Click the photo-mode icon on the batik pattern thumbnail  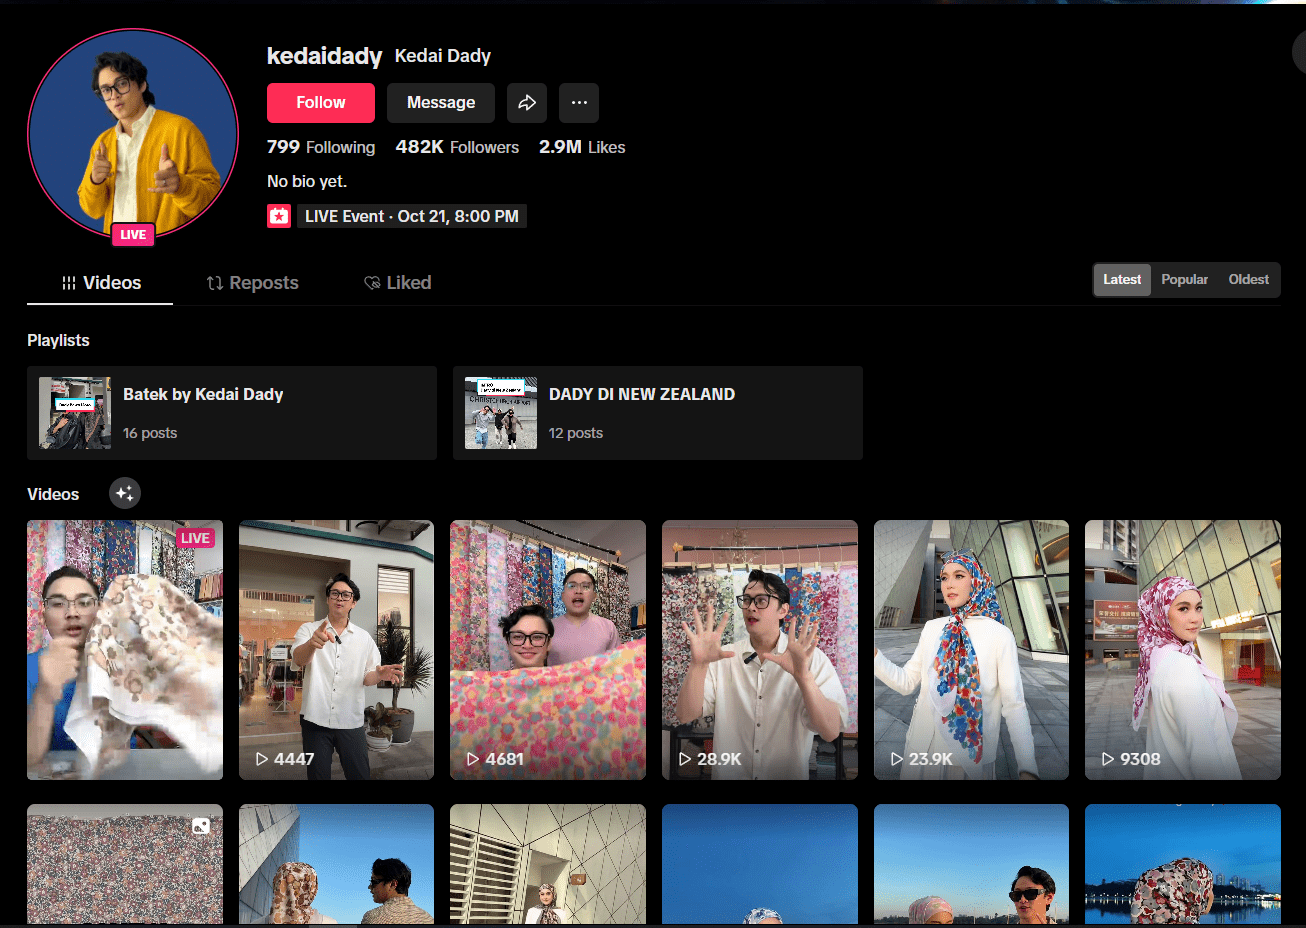(200, 826)
